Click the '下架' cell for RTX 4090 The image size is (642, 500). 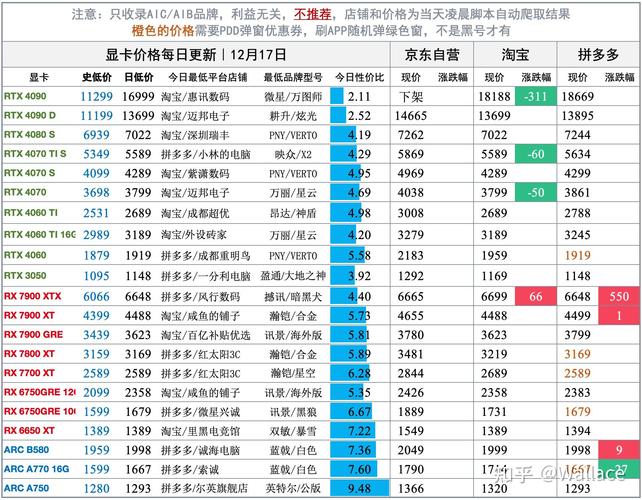[x=411, y=97]
